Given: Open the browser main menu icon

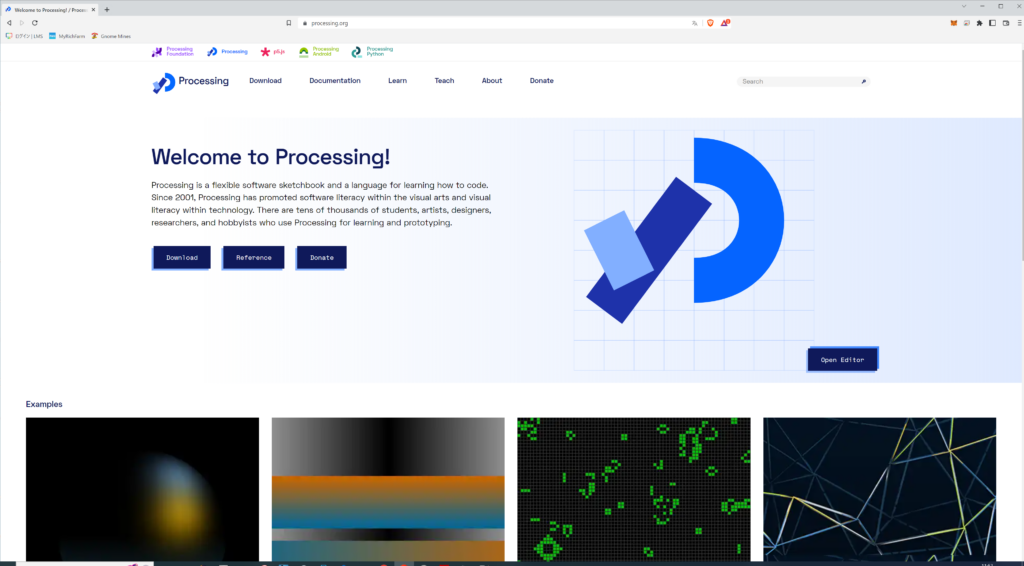Looking at the screenshot, I should click(1019, 23).
